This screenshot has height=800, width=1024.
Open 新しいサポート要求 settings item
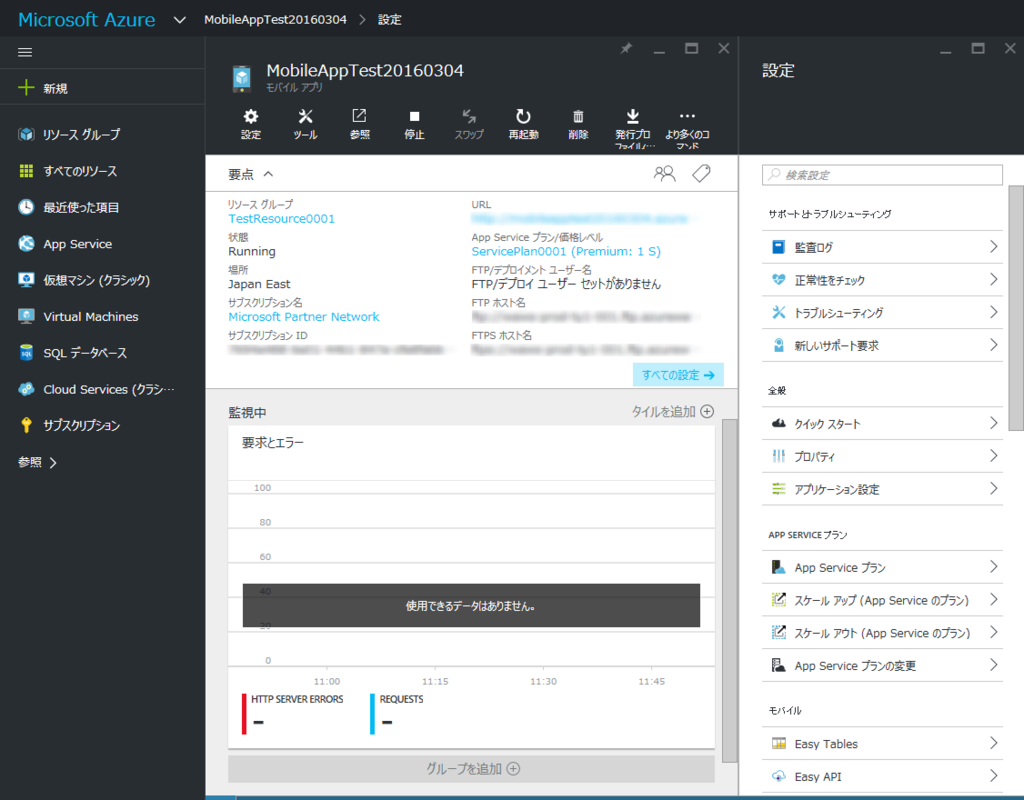[x=882, y=345]
